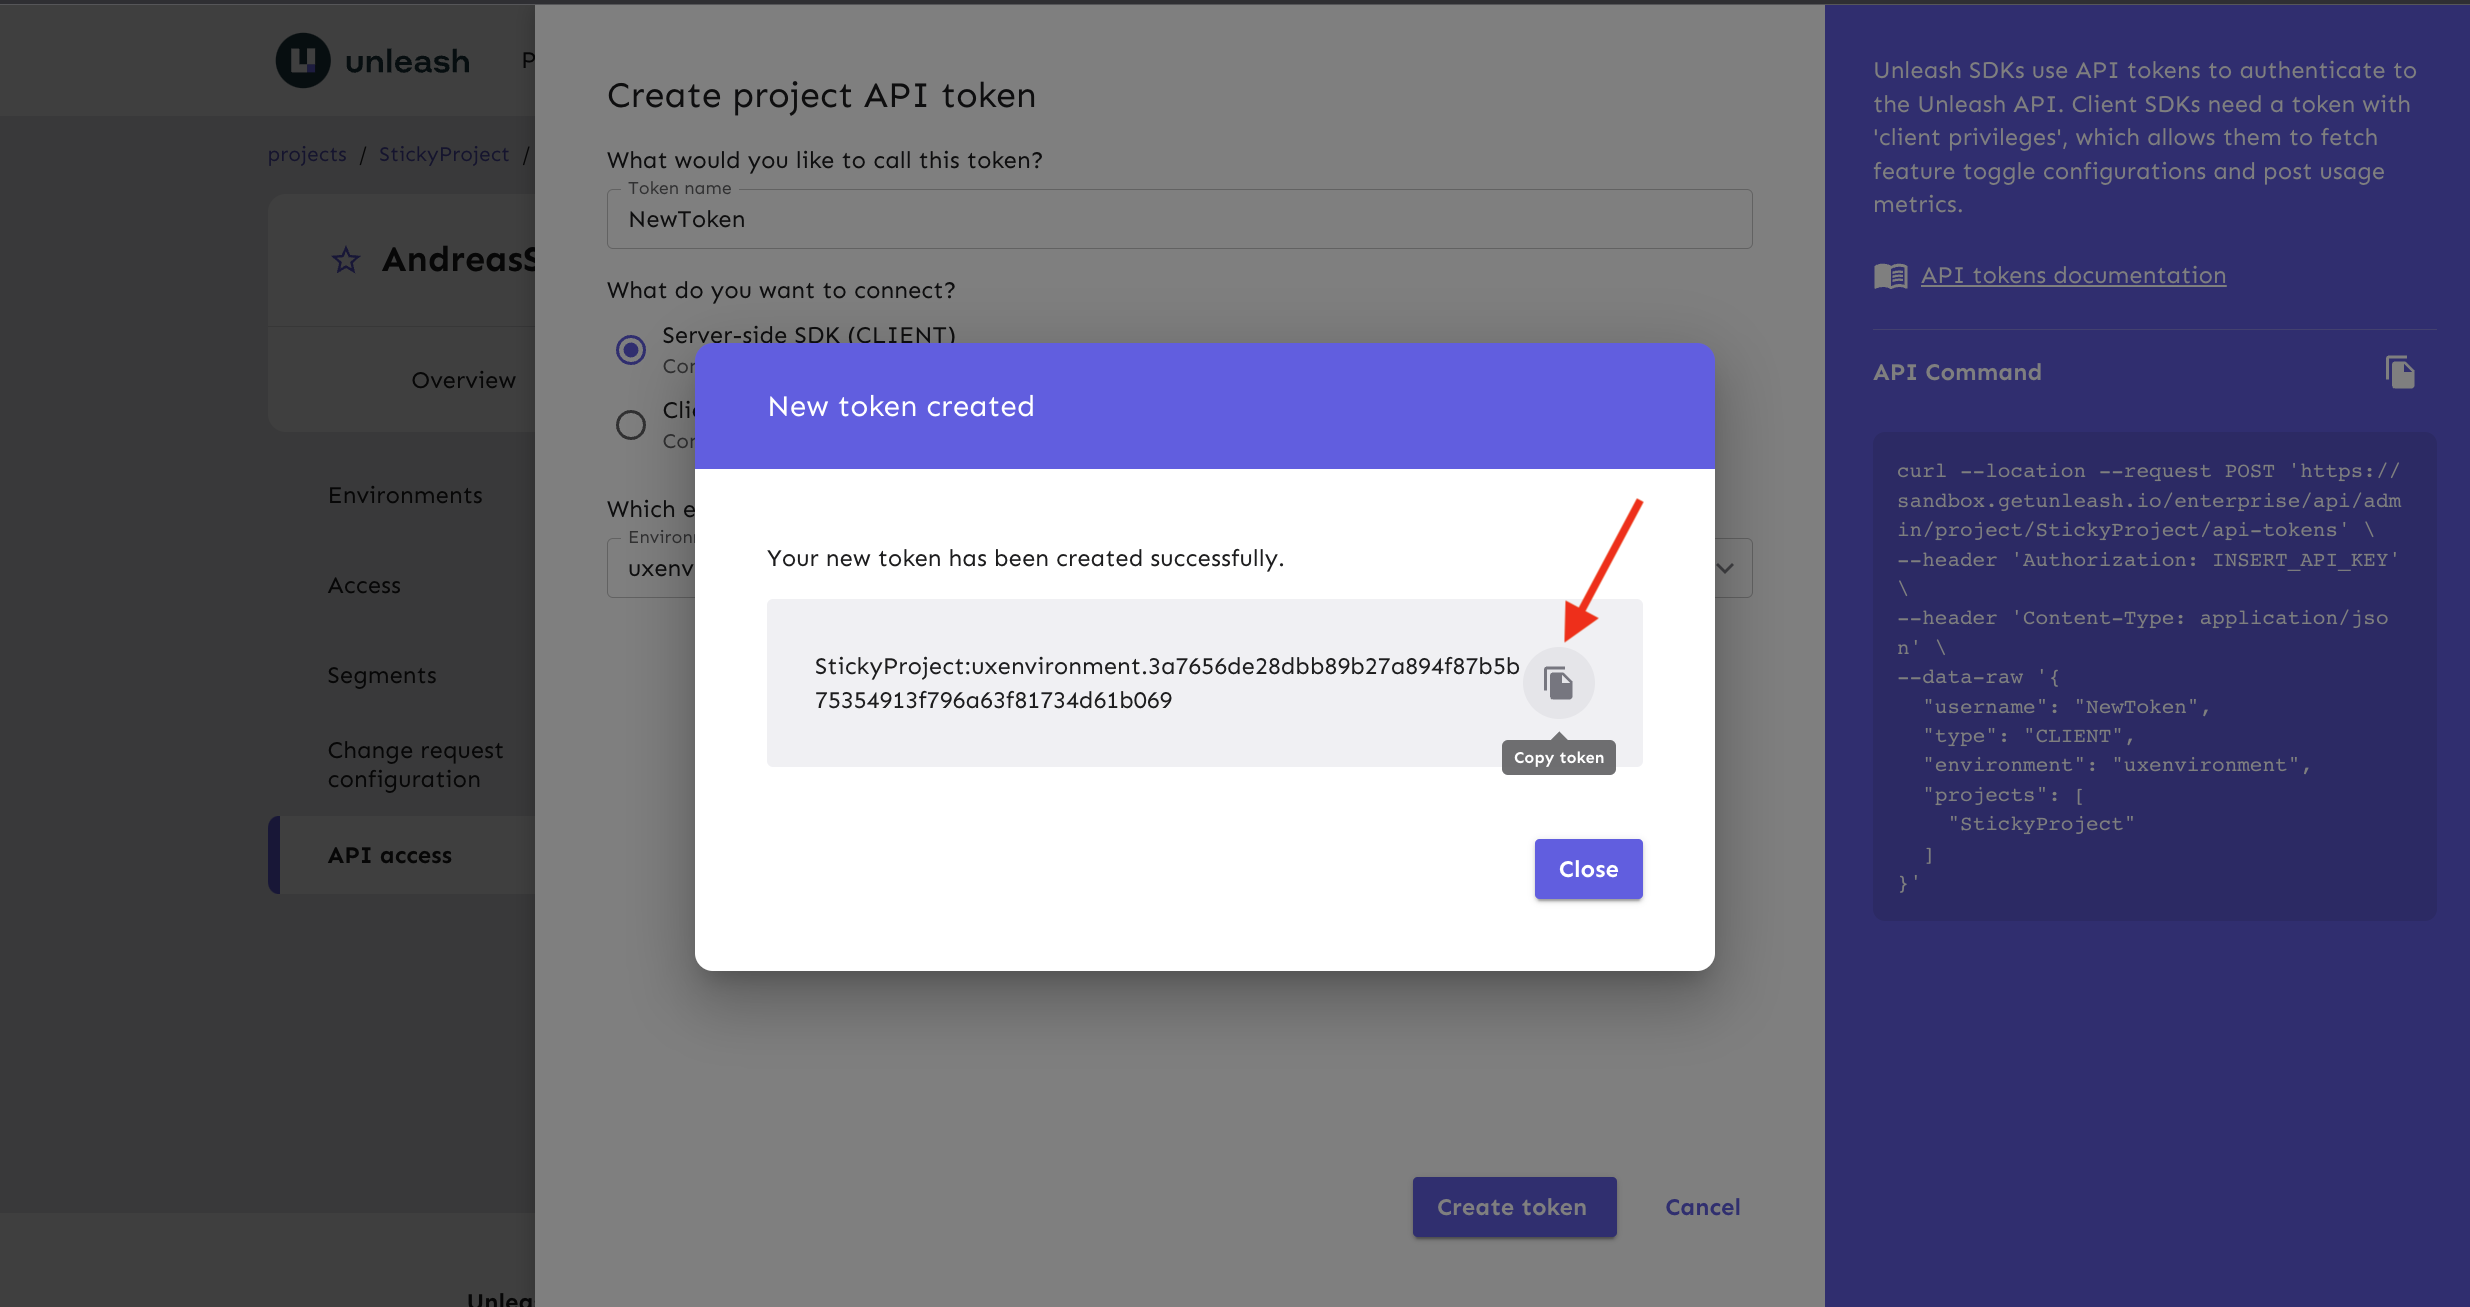Click the Token name input field
The width and height of the screenshot is (2470, 1307).
pos(1178,220)
